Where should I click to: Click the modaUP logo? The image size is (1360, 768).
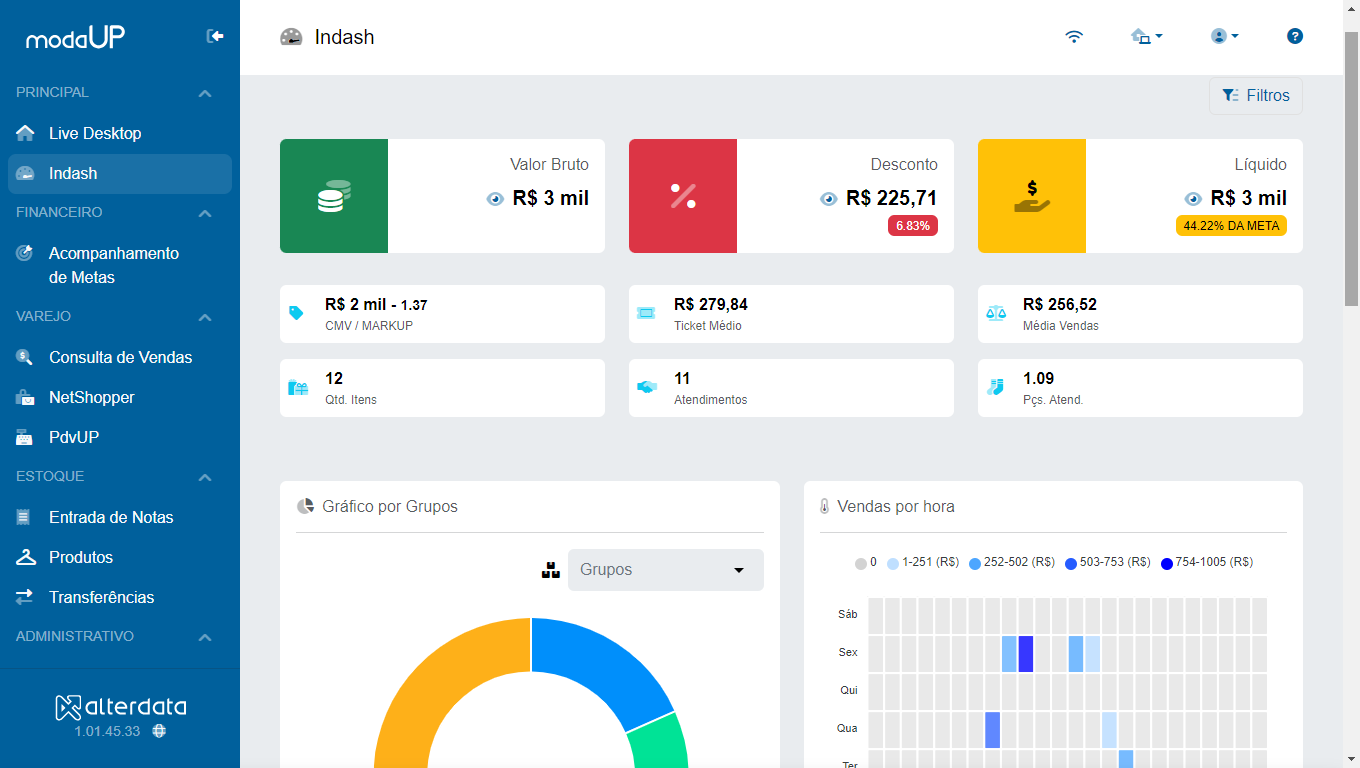tap(75, 37)
